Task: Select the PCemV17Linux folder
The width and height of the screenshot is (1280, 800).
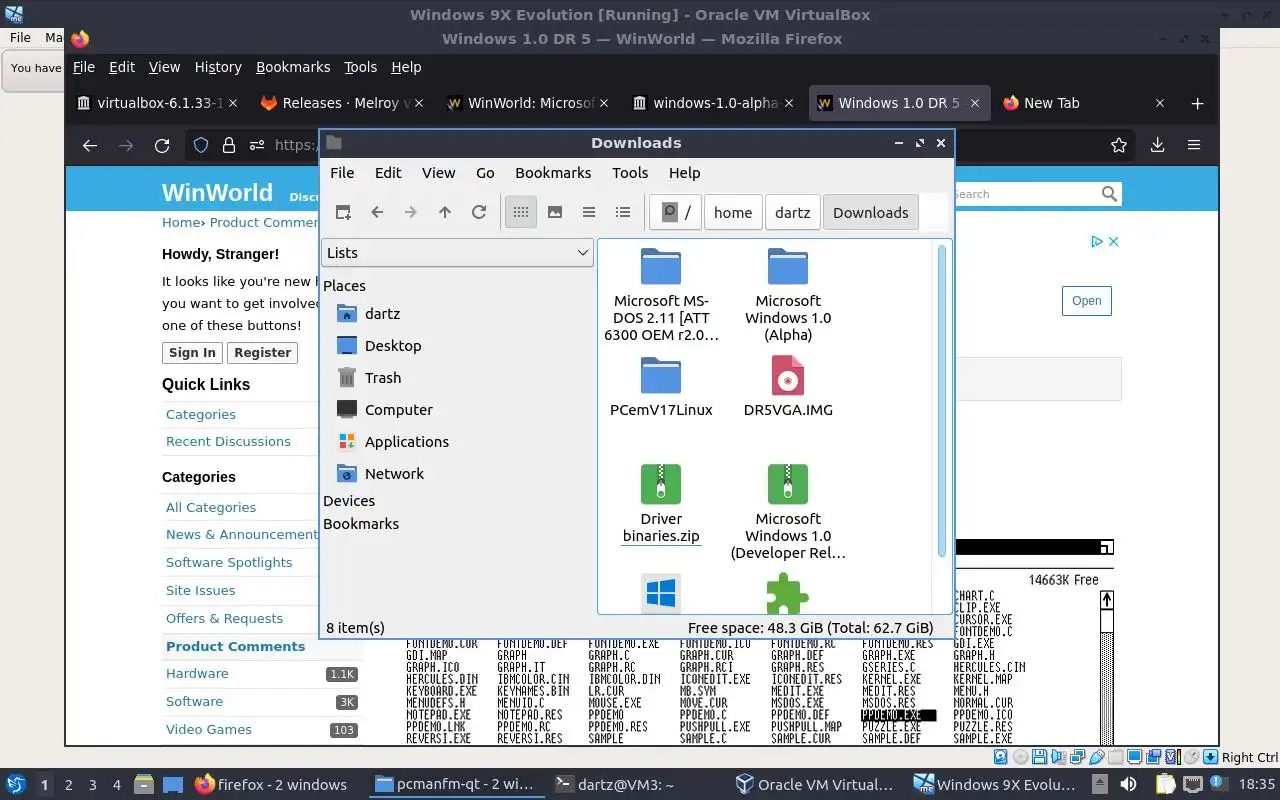Action: [661, 387]
